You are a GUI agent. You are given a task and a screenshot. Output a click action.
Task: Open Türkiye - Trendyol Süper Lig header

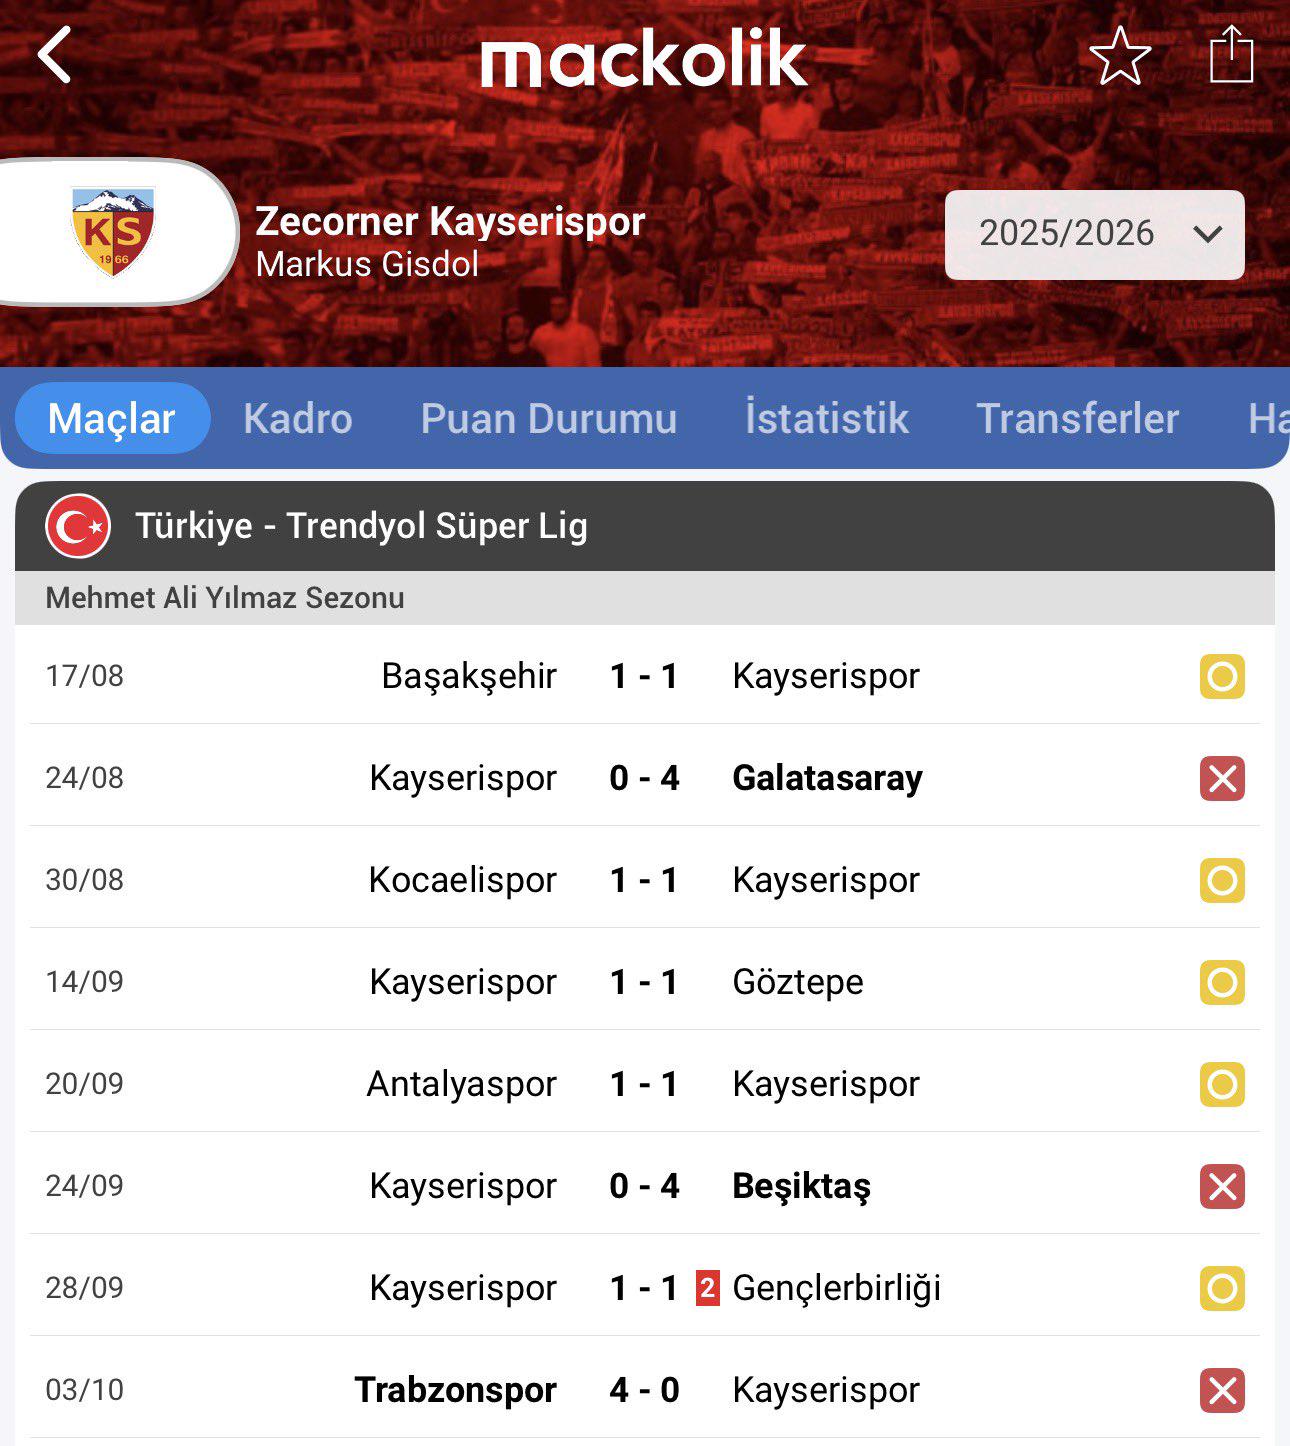coord(361,526)
